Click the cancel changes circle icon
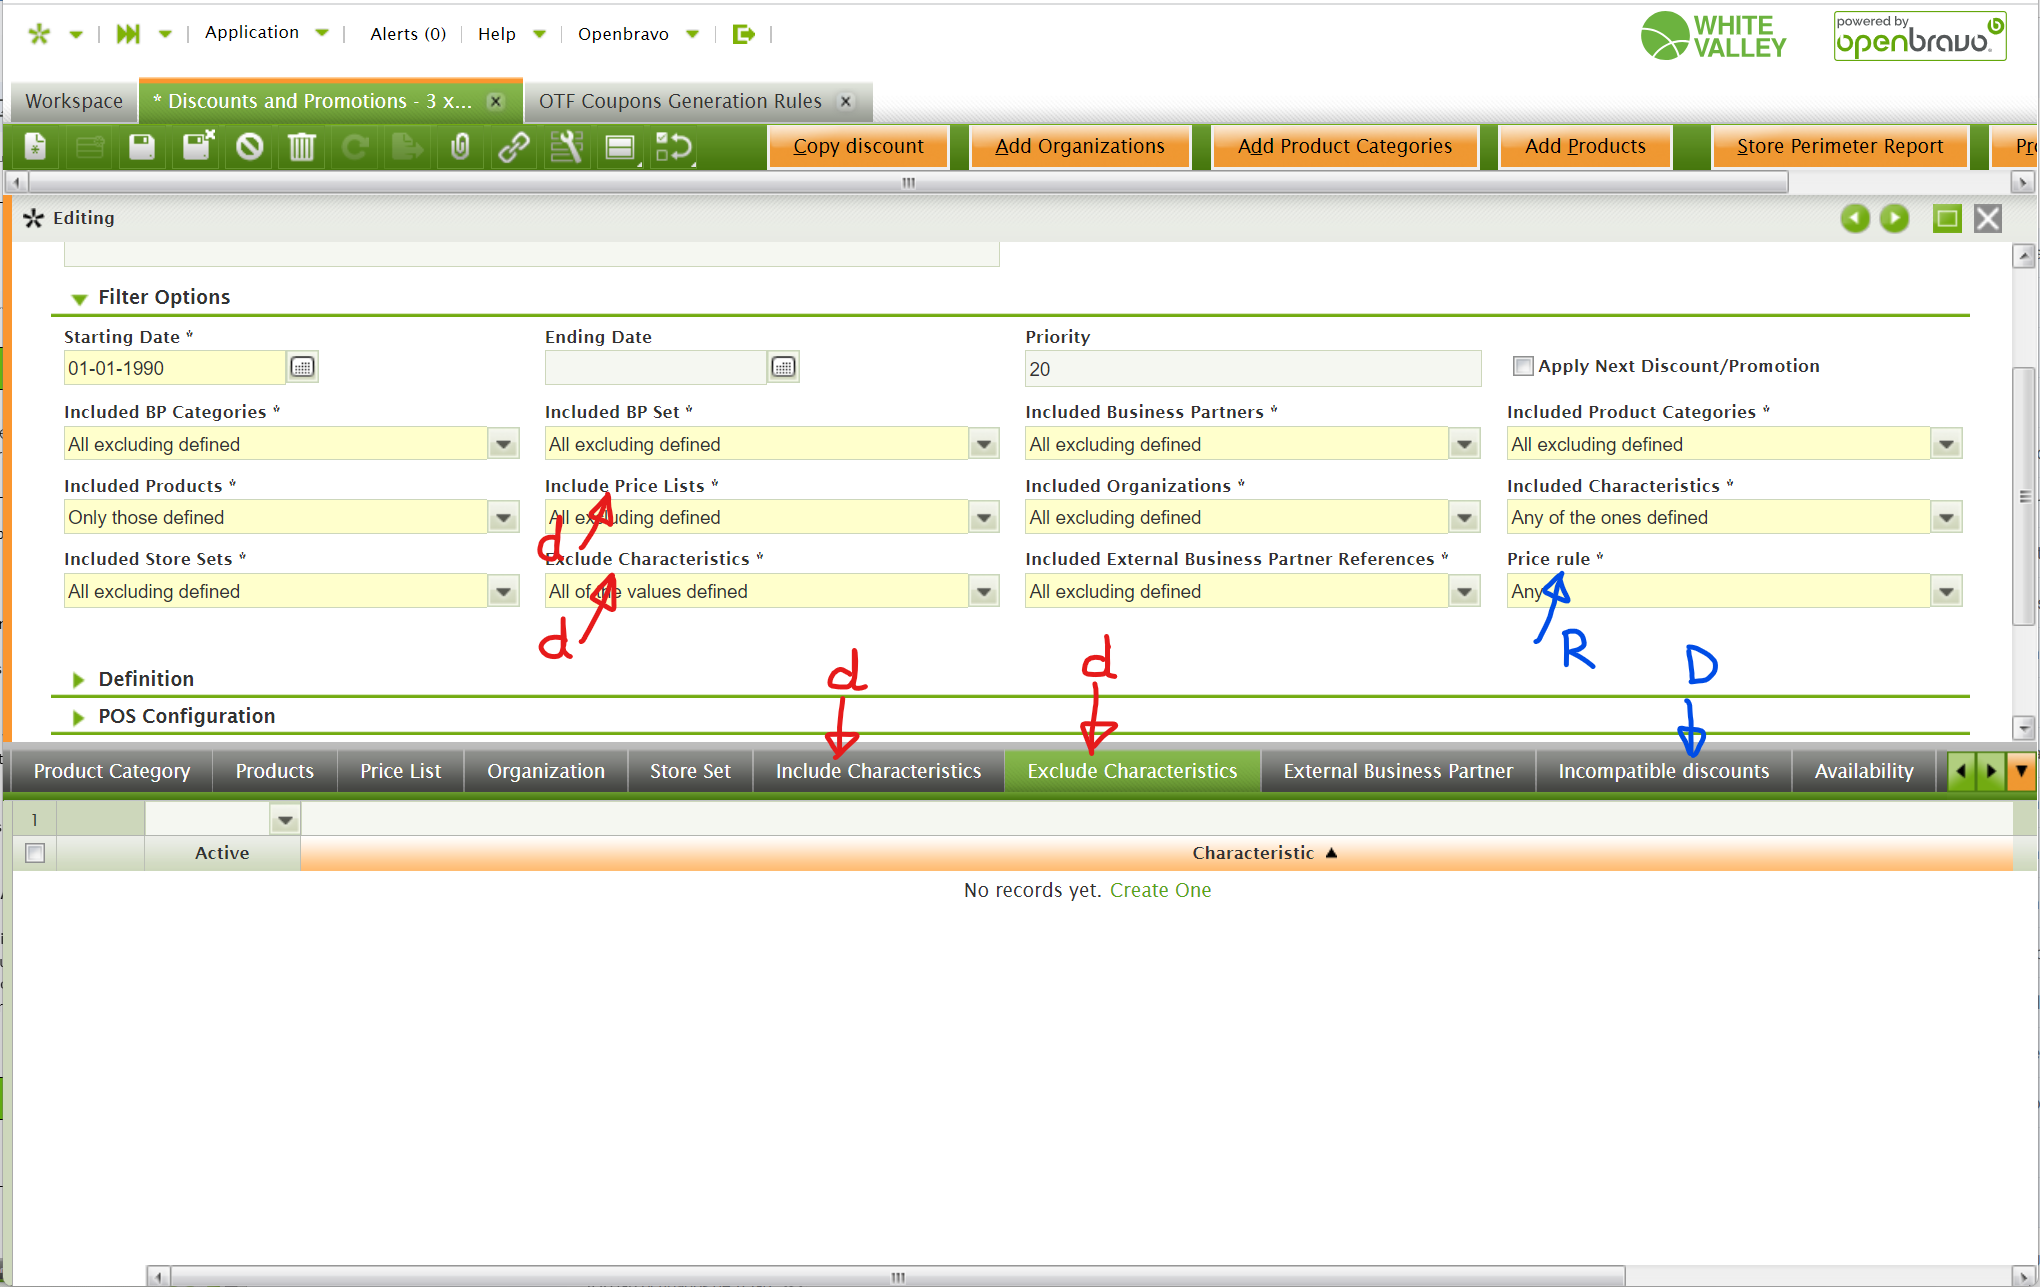 tap(250, 147)
